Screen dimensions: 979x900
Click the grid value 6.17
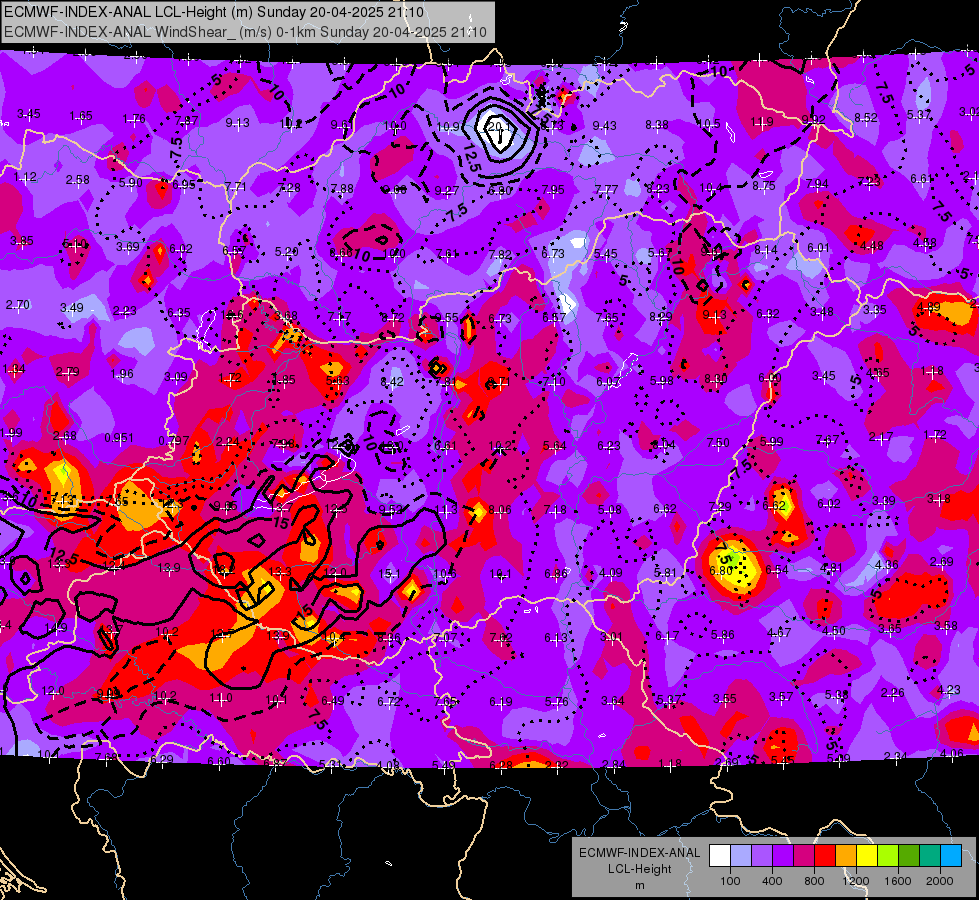tap(667, 636)
